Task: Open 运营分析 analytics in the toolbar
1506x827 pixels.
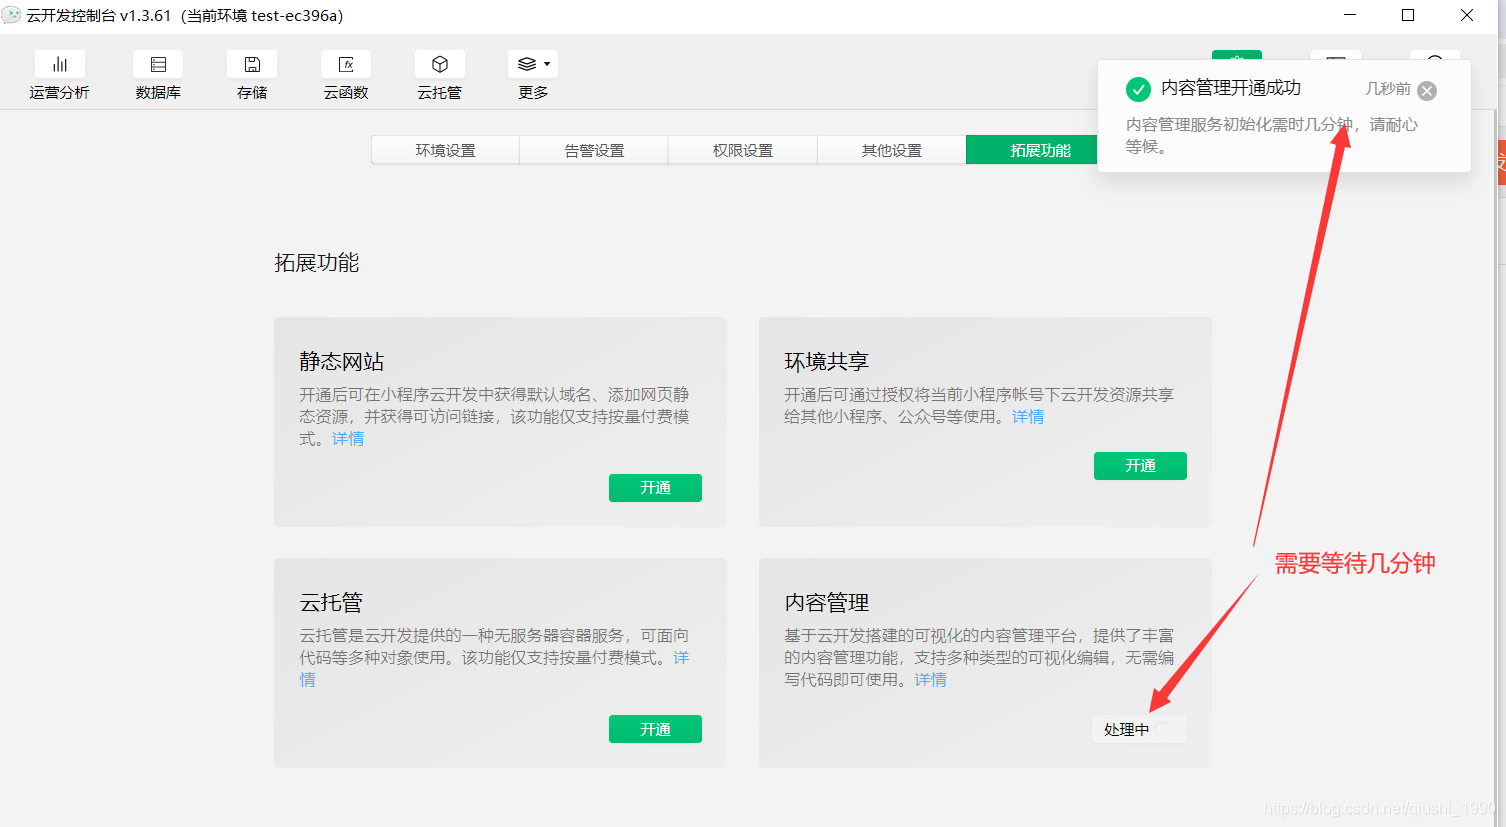Action: click(59, 76)
